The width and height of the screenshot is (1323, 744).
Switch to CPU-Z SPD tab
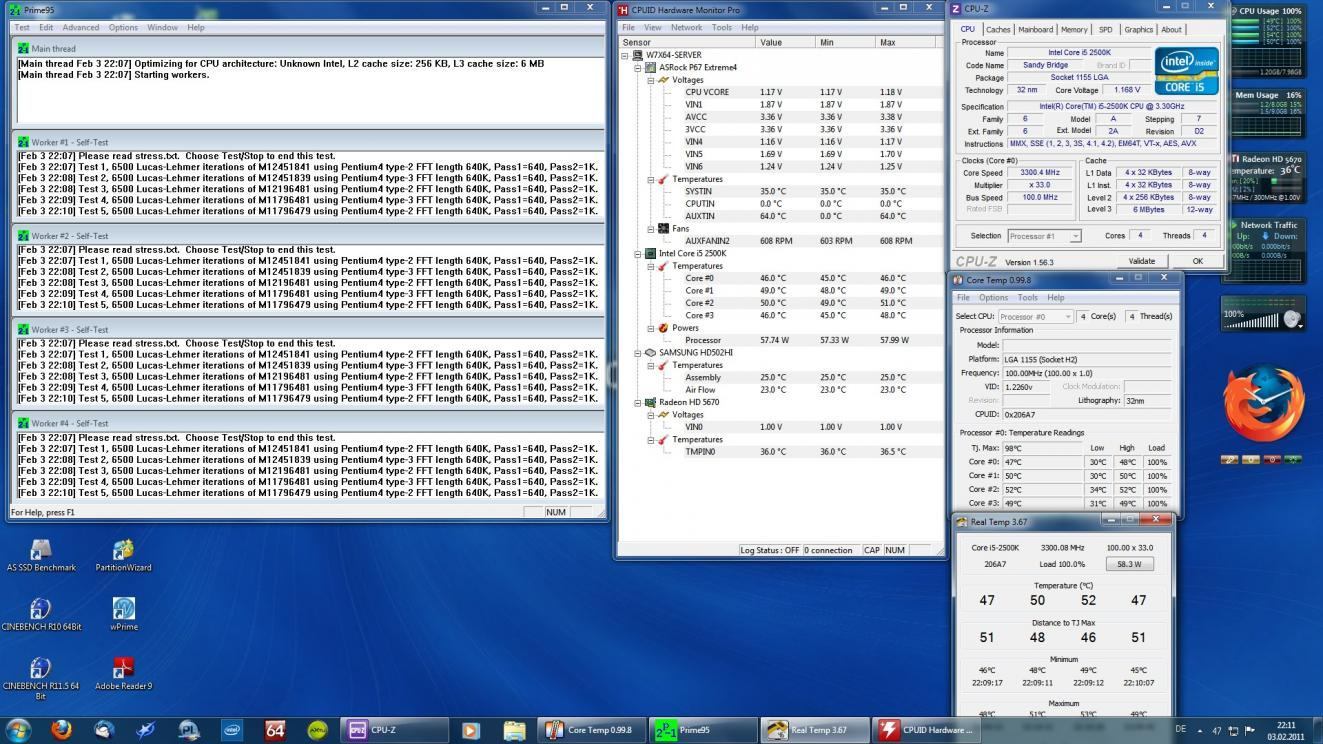pos(1105,29)
